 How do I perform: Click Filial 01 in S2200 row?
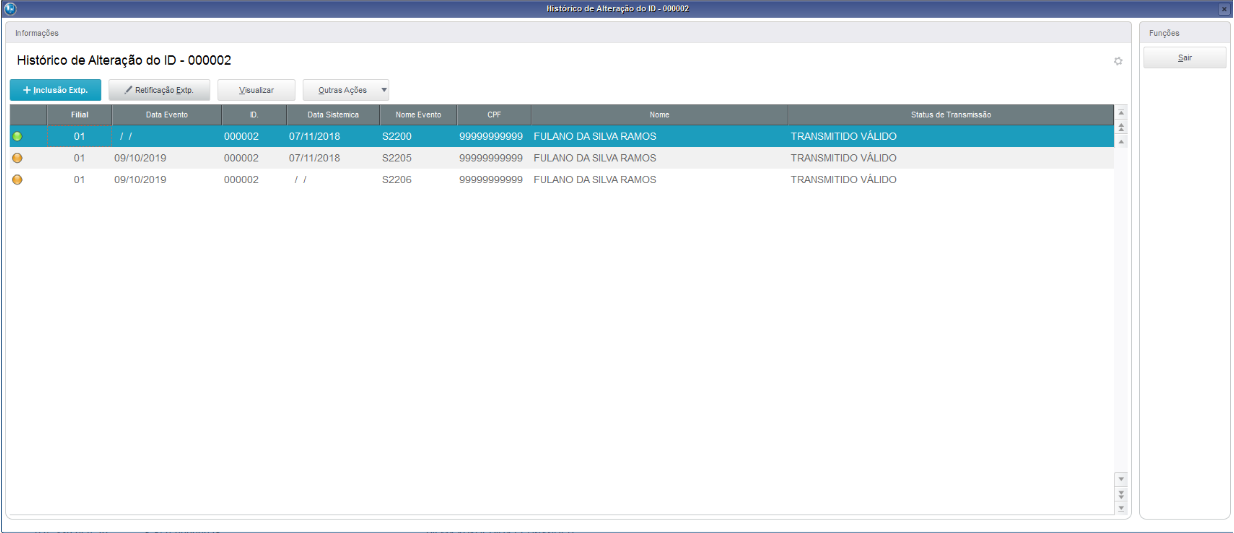point(80,136)
